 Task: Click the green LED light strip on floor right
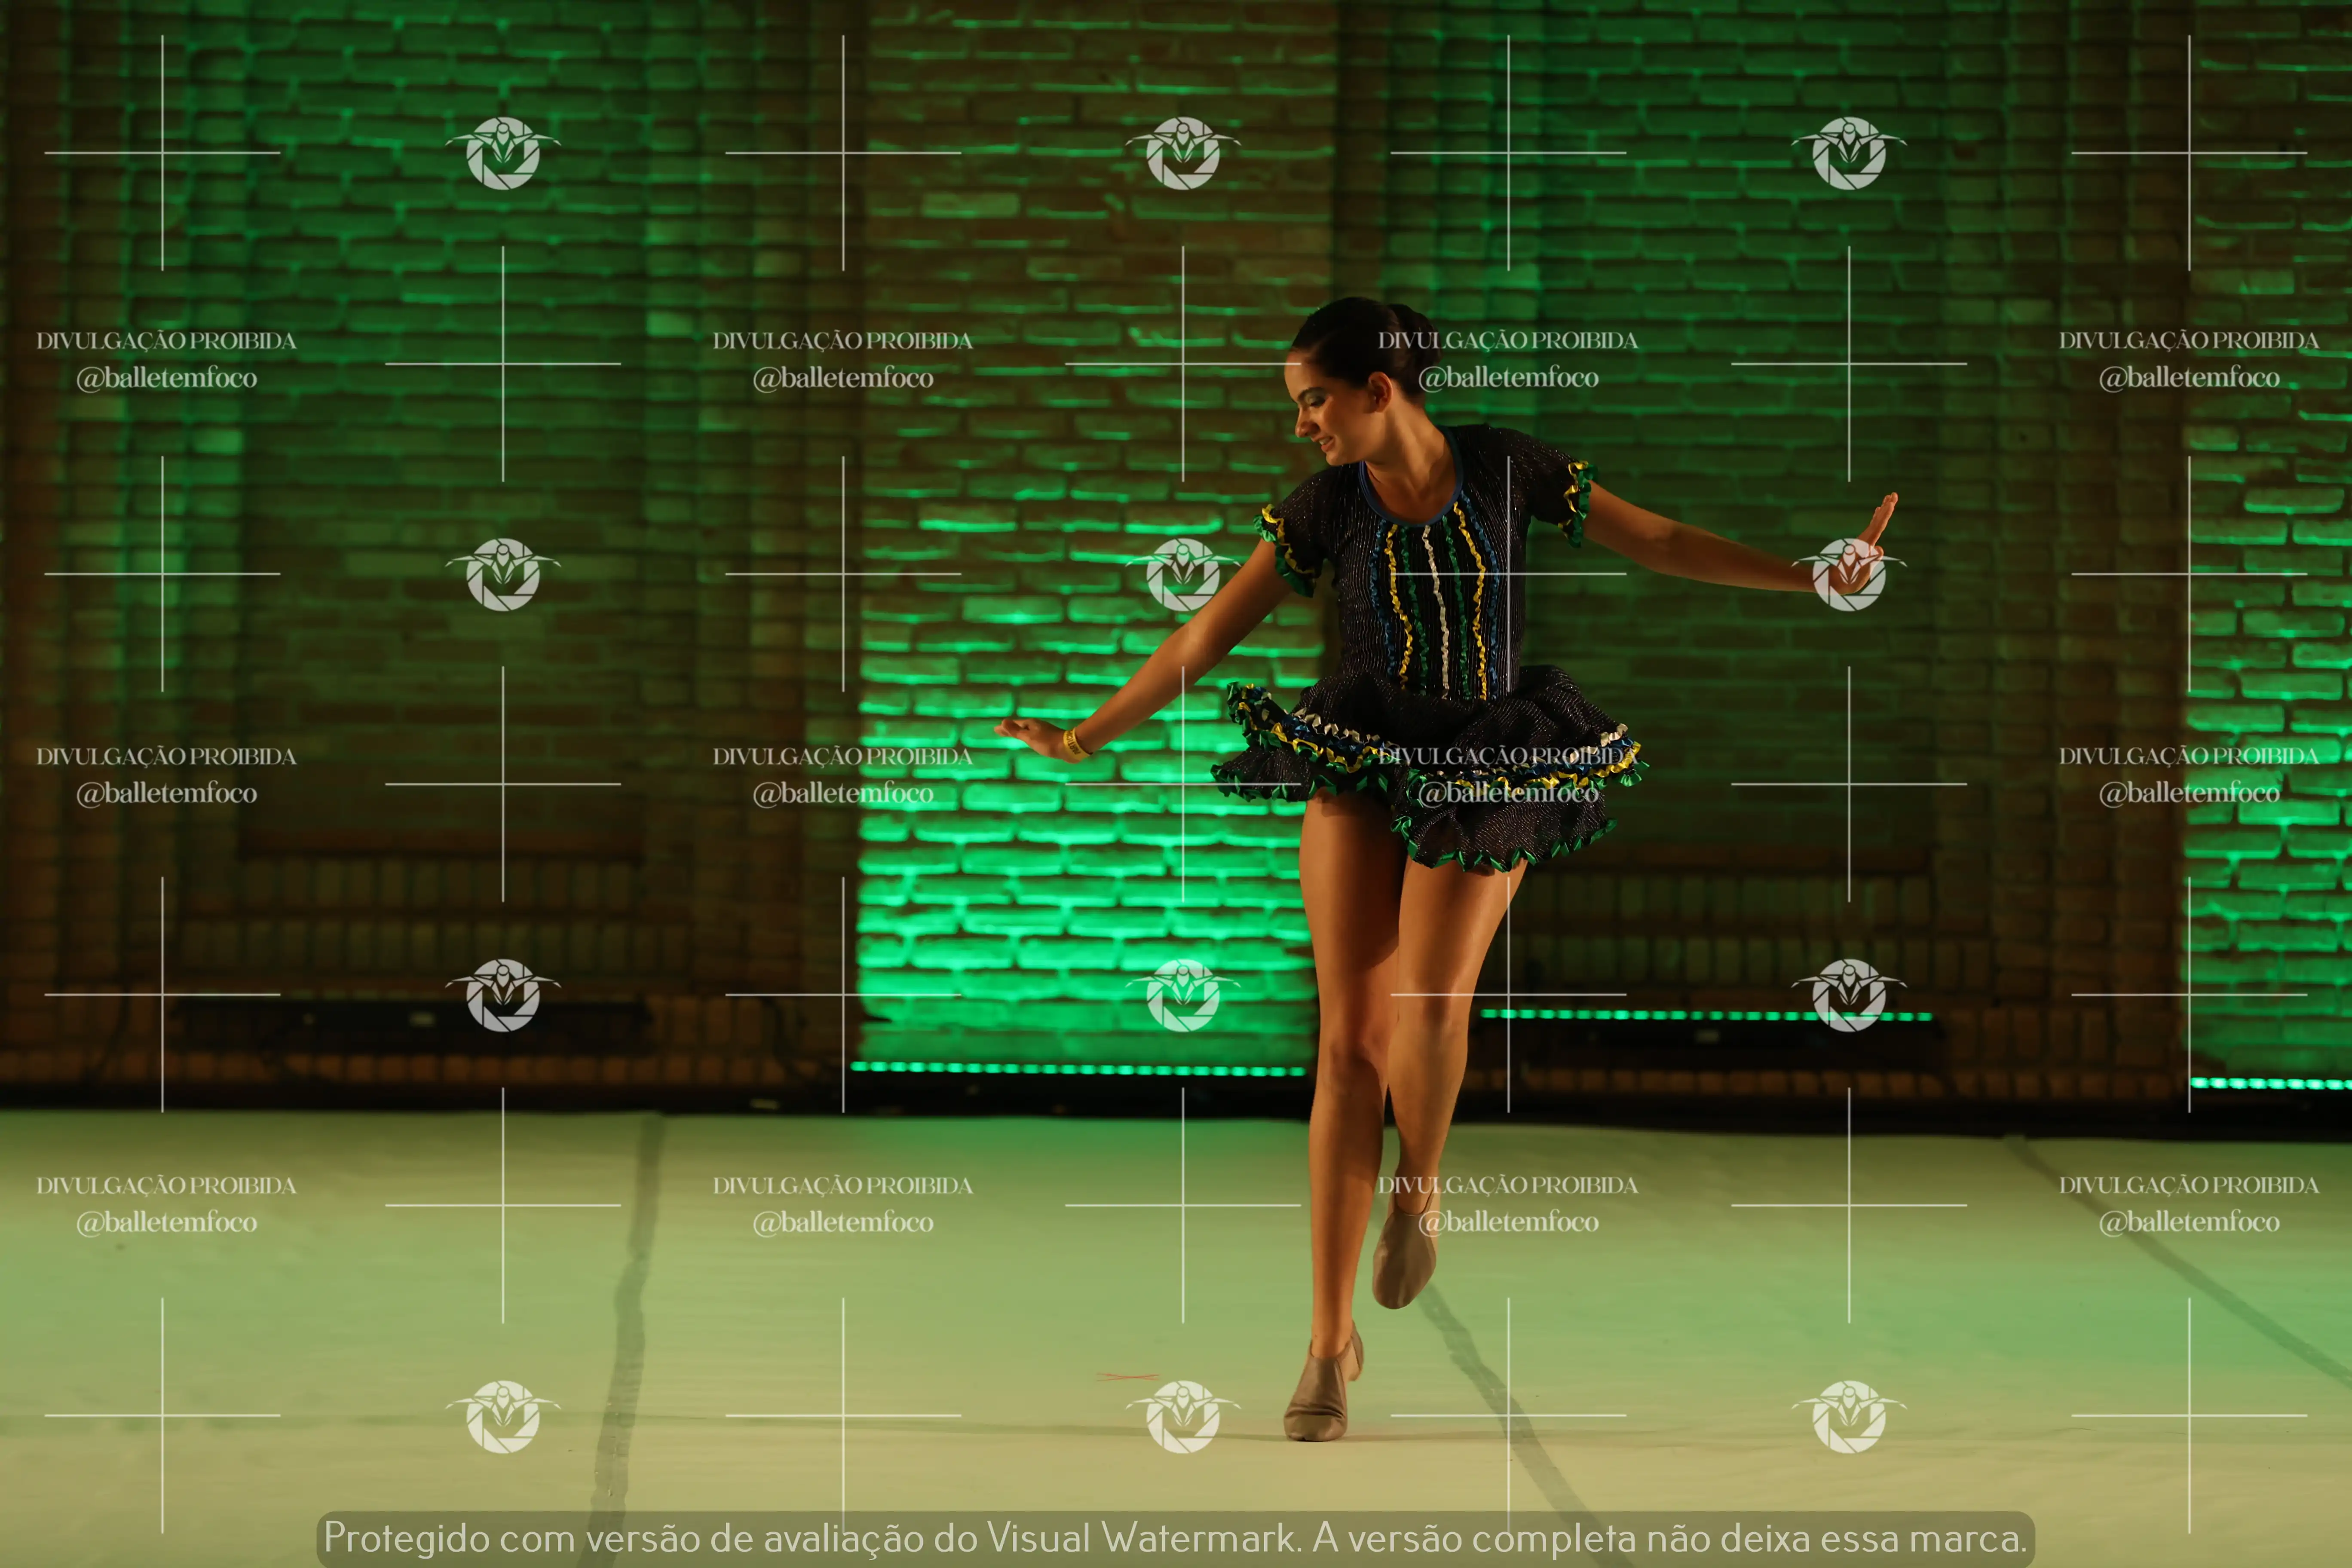(1705, 1015)
